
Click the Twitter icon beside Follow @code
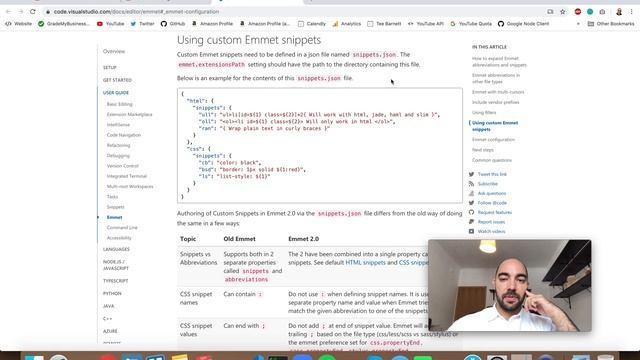[x=471, y=203]
